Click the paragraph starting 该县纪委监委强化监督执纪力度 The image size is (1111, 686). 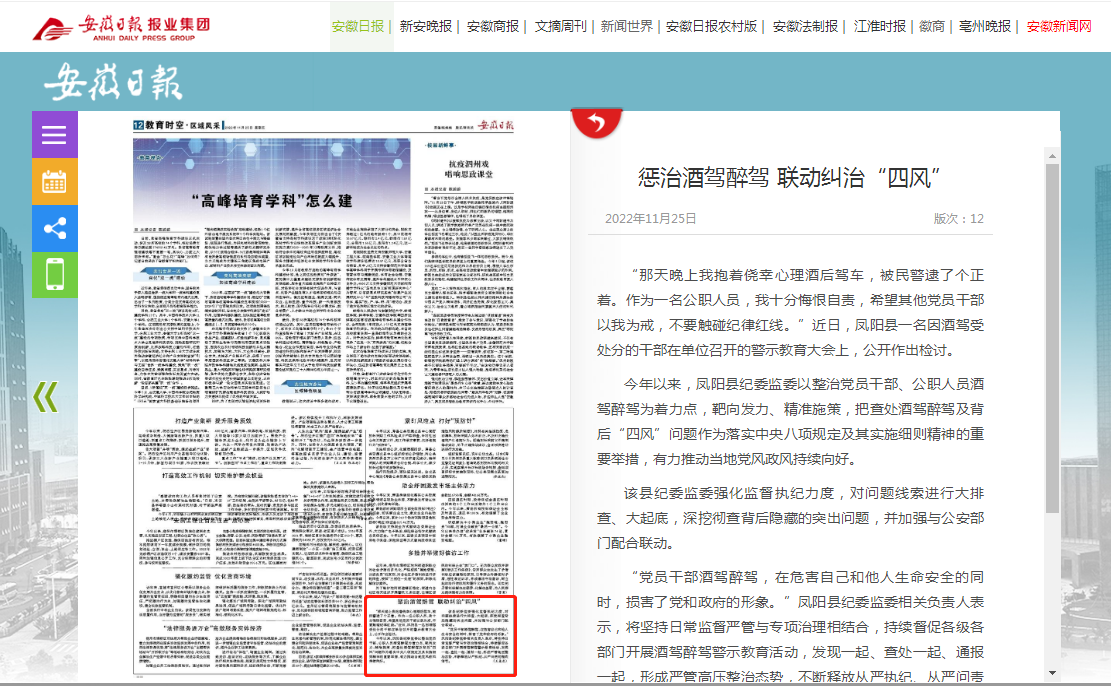click(790, 518)
